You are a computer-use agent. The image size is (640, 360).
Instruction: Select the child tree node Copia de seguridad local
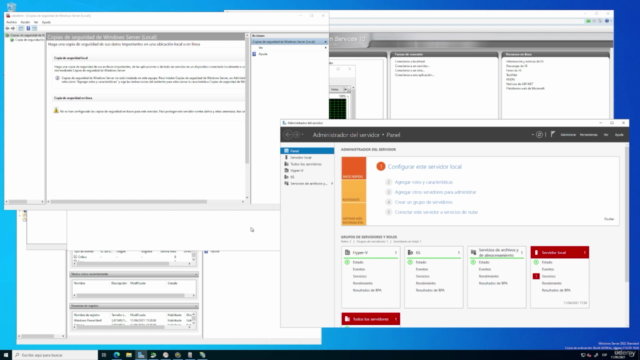click(27, 40)
